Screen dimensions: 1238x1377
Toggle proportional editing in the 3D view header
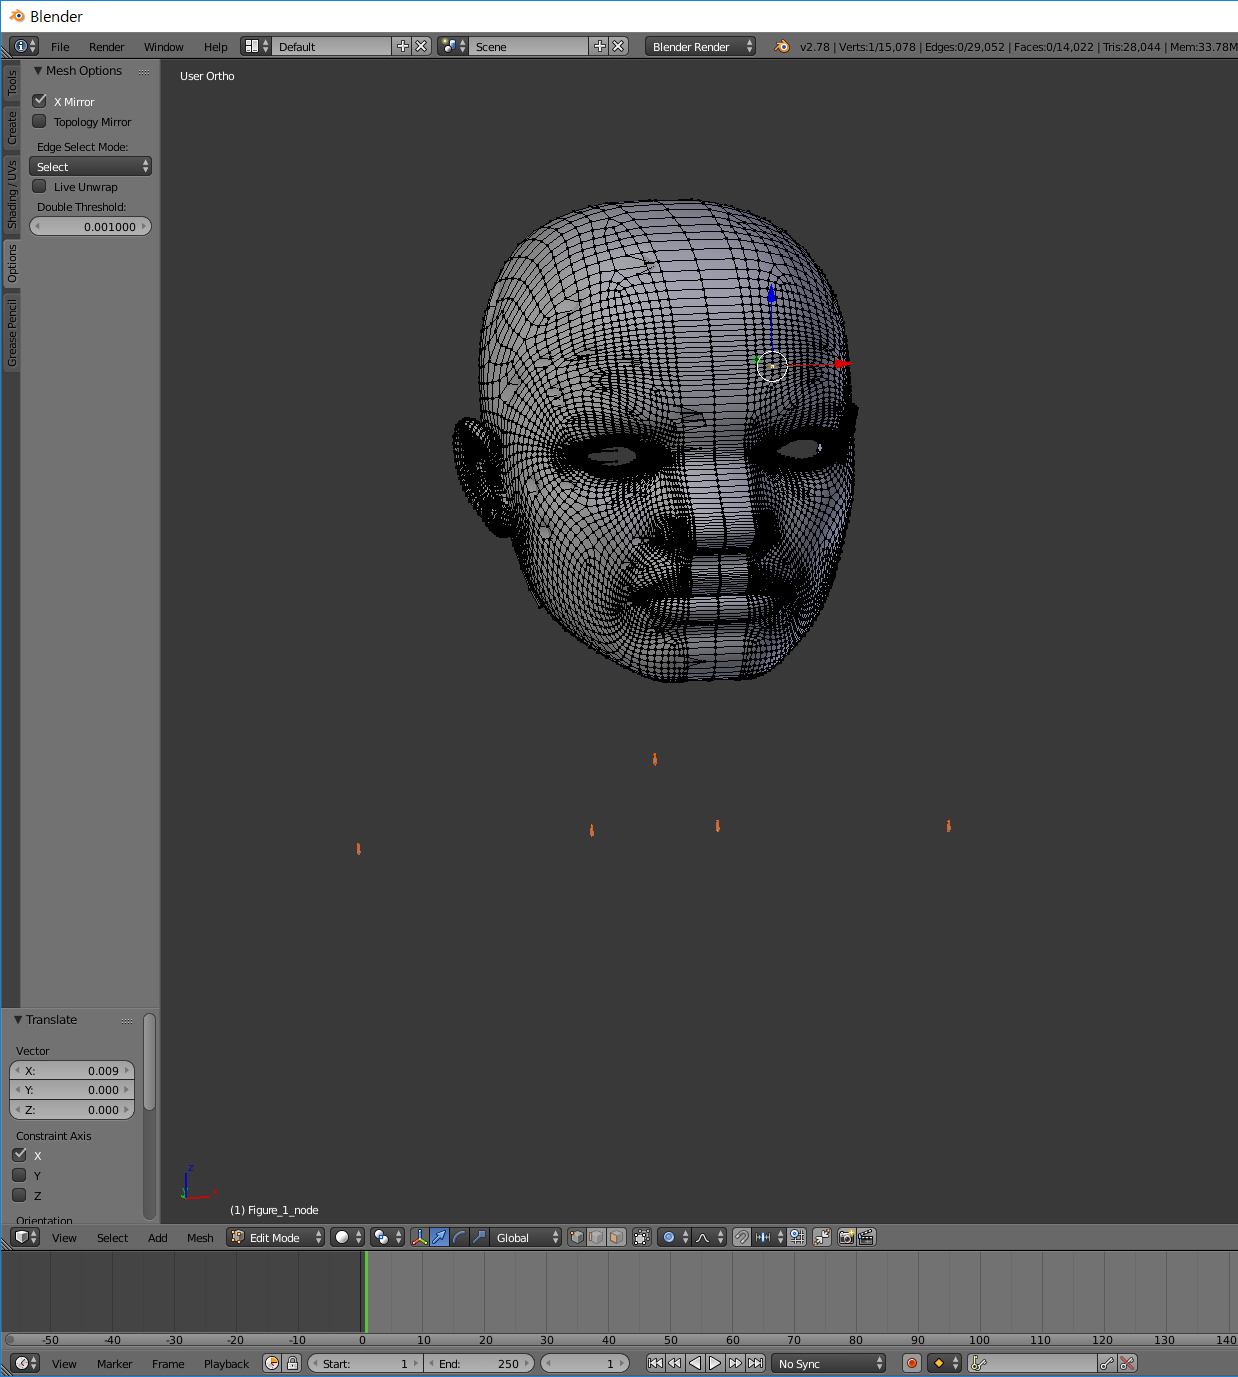[x=668, y=1237]
